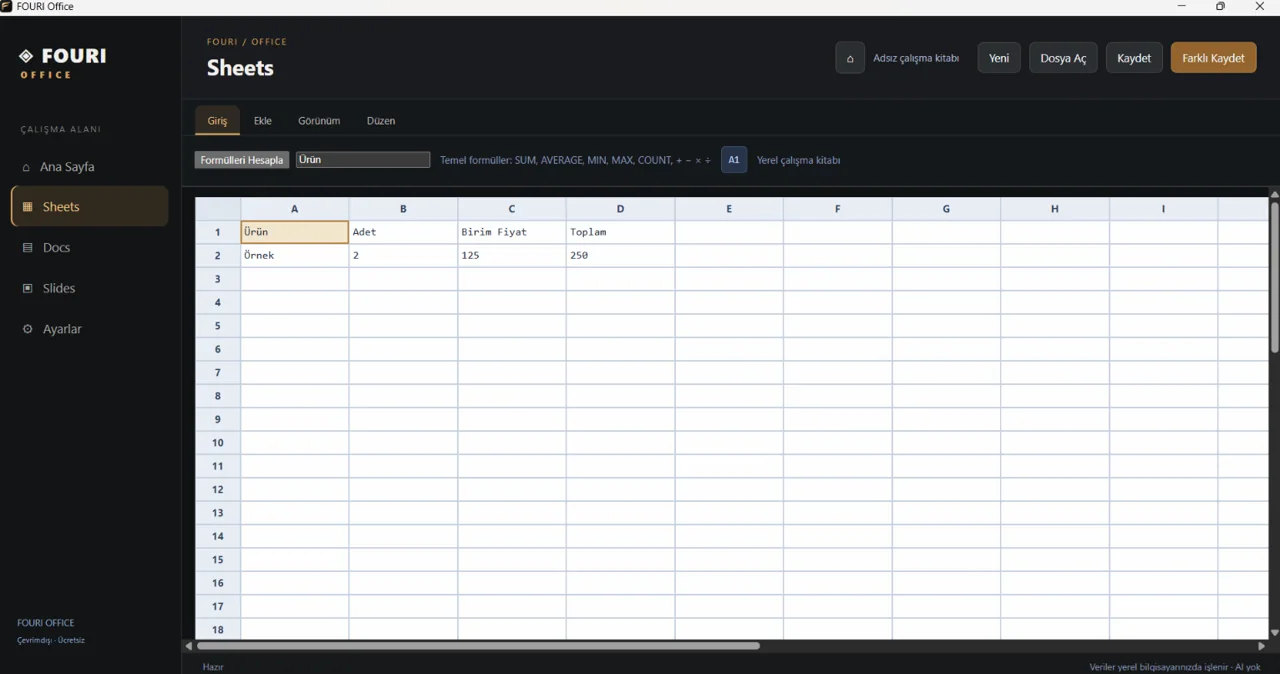Click the Yerel çalışma kitabı label
Image resolution: width=1280 pixels, height=674 pixels.
tap(798, 160)
